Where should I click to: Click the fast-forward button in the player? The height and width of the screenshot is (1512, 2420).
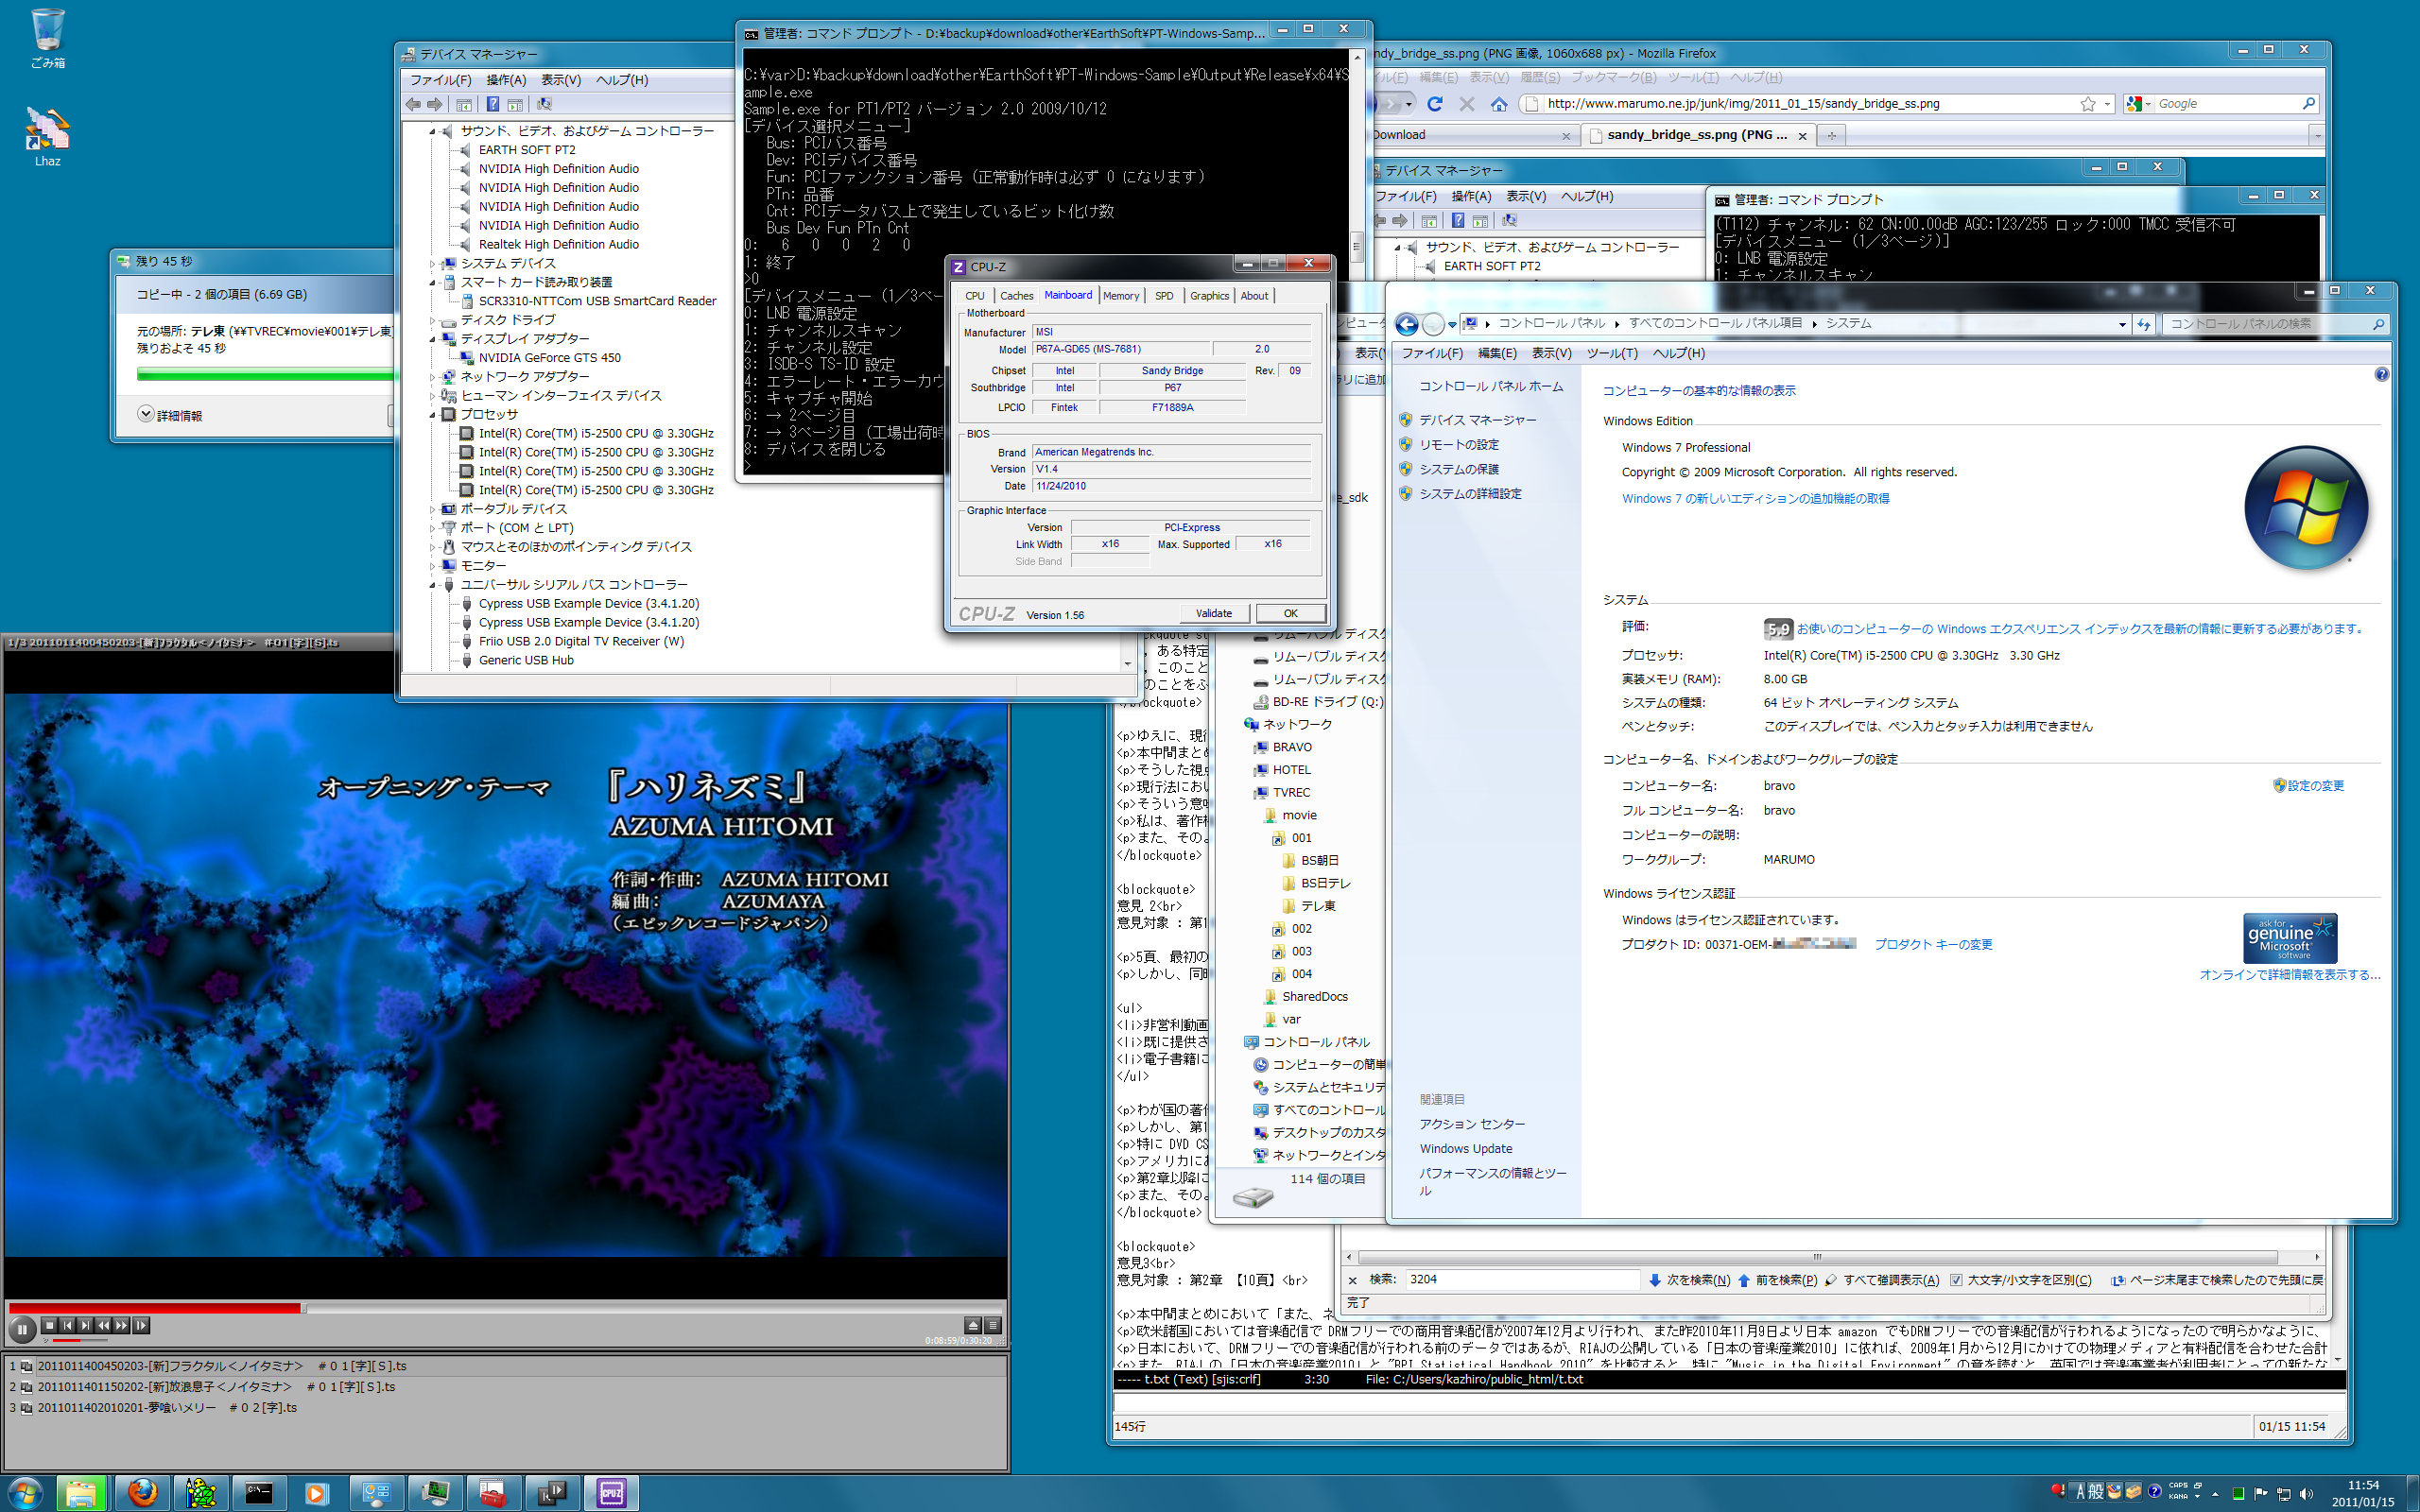[121, 1326]
